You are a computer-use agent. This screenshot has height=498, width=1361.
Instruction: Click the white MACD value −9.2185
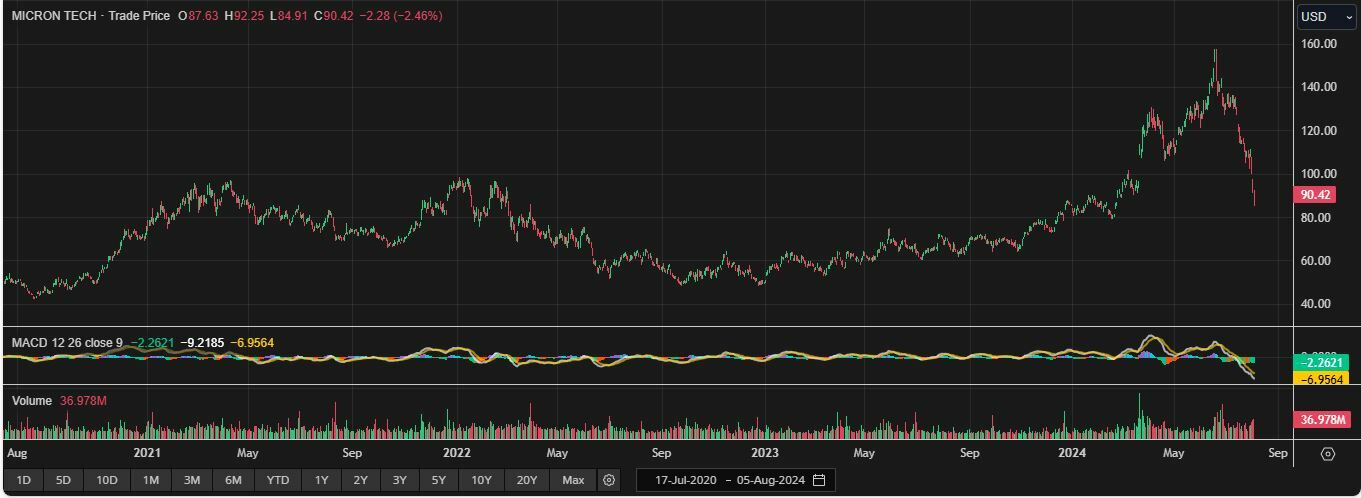[201, 343]
